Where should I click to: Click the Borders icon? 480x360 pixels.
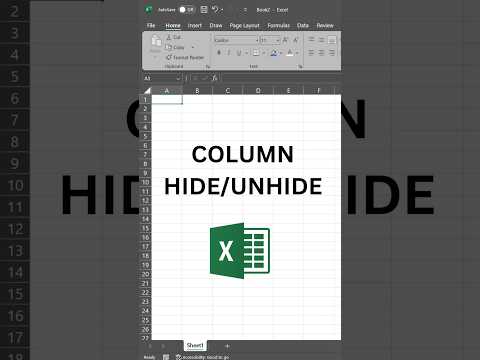pos(256,53)
